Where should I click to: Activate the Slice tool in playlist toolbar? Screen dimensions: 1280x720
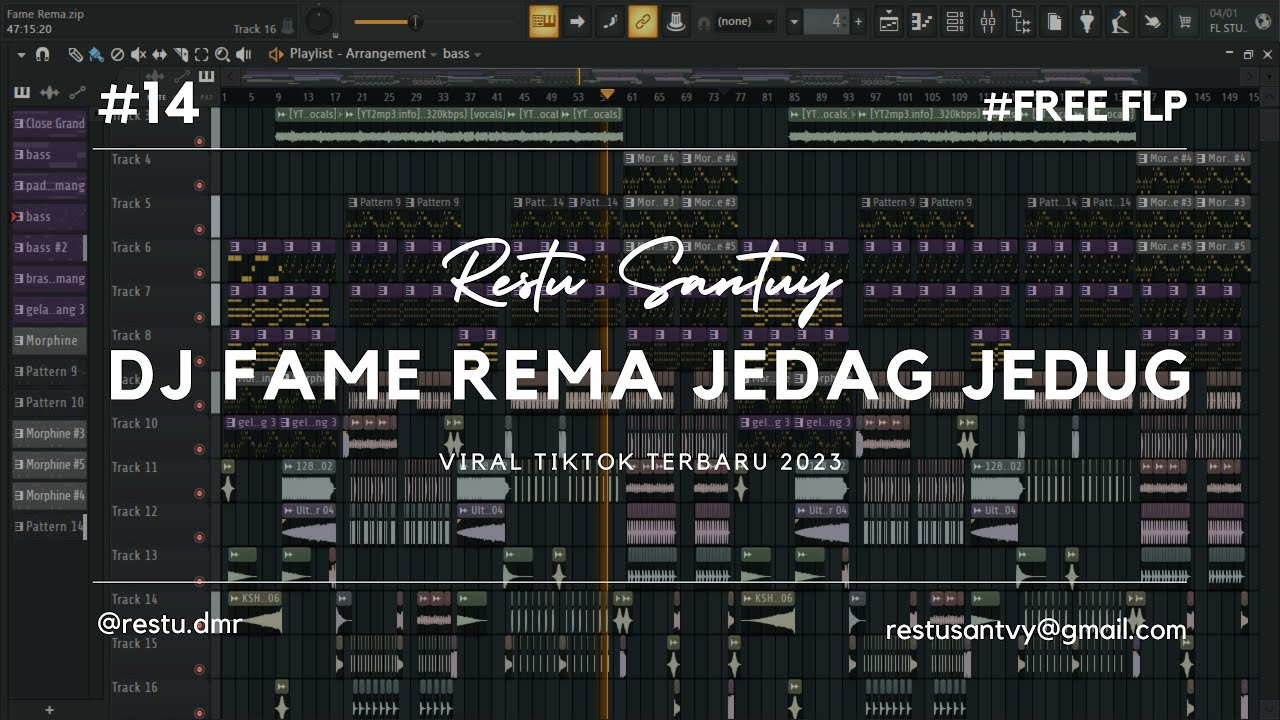tap(181, 55)
